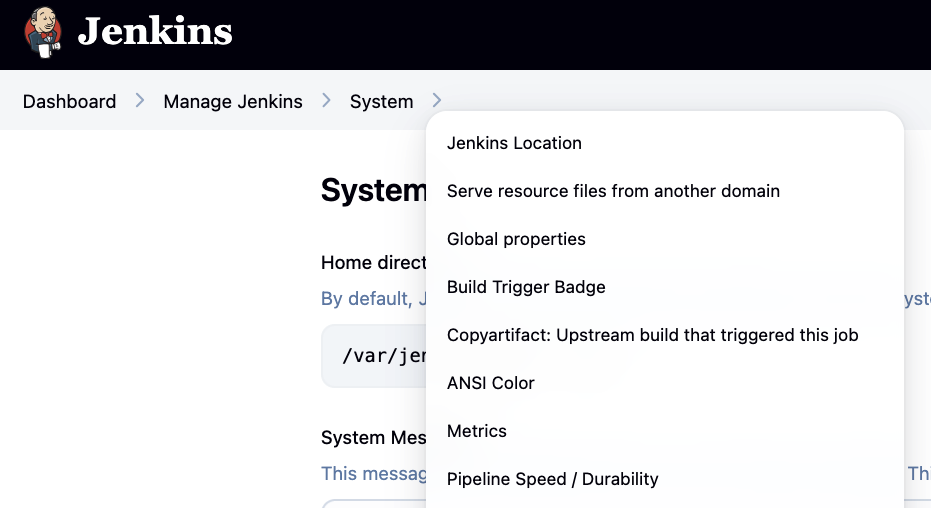Click the System page heading
The width and height of the screenshot is (931, 508).
click(373, 191)
